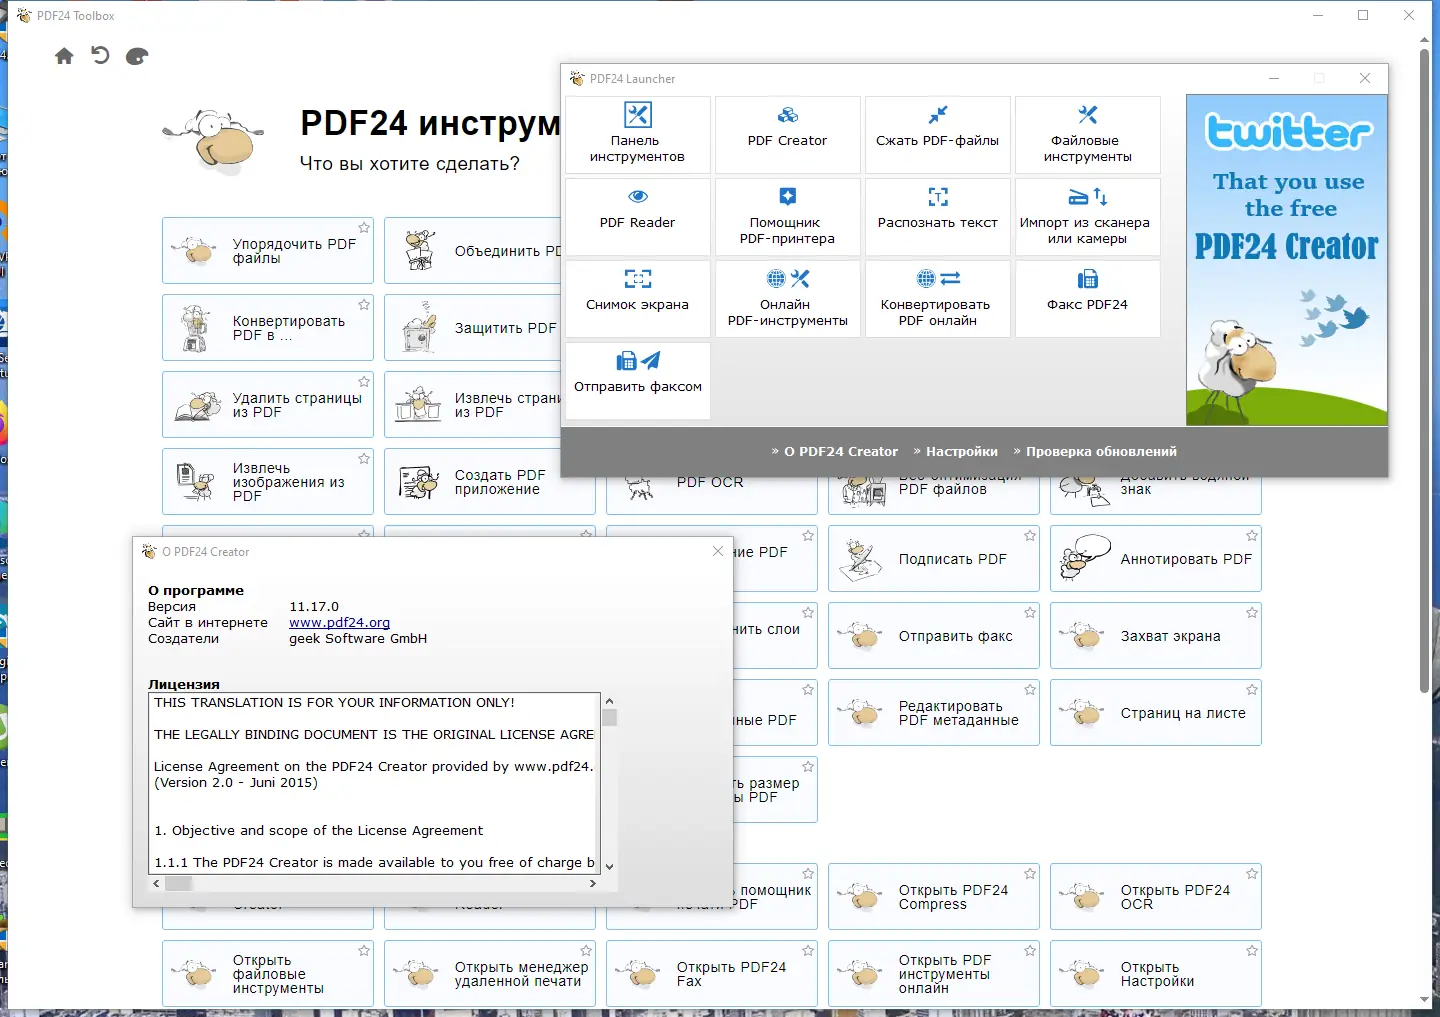
Task: Select Конвертировать PDF онлайн in the Launcher
Action: 938,298
